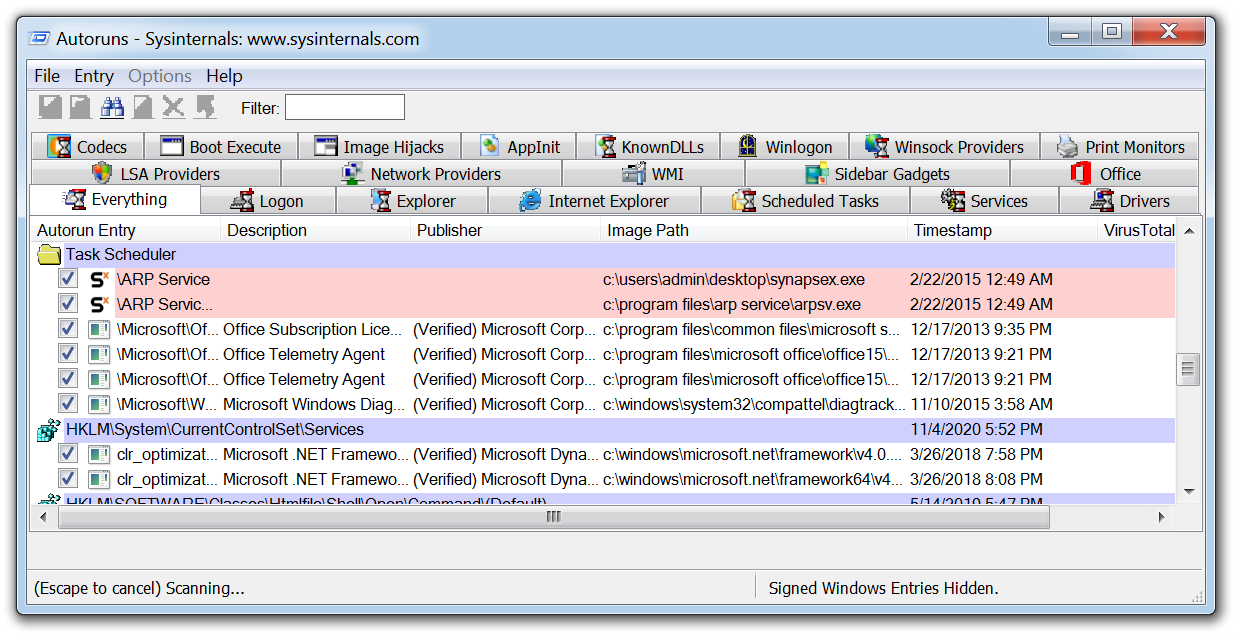This screenshot has width=1238, height=635.
Task: Sort by the Image Path column header
Action: coord(754,230)
